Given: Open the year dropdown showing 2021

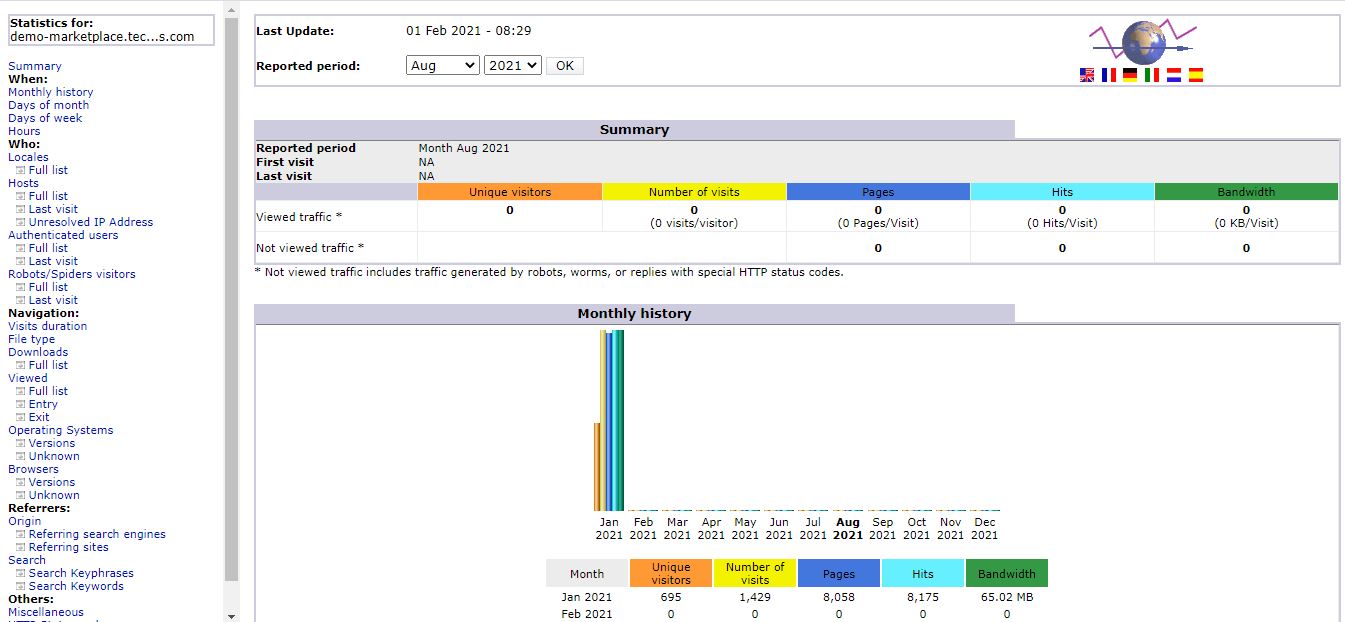Looking at the screenshot, I should click(512, 65).
